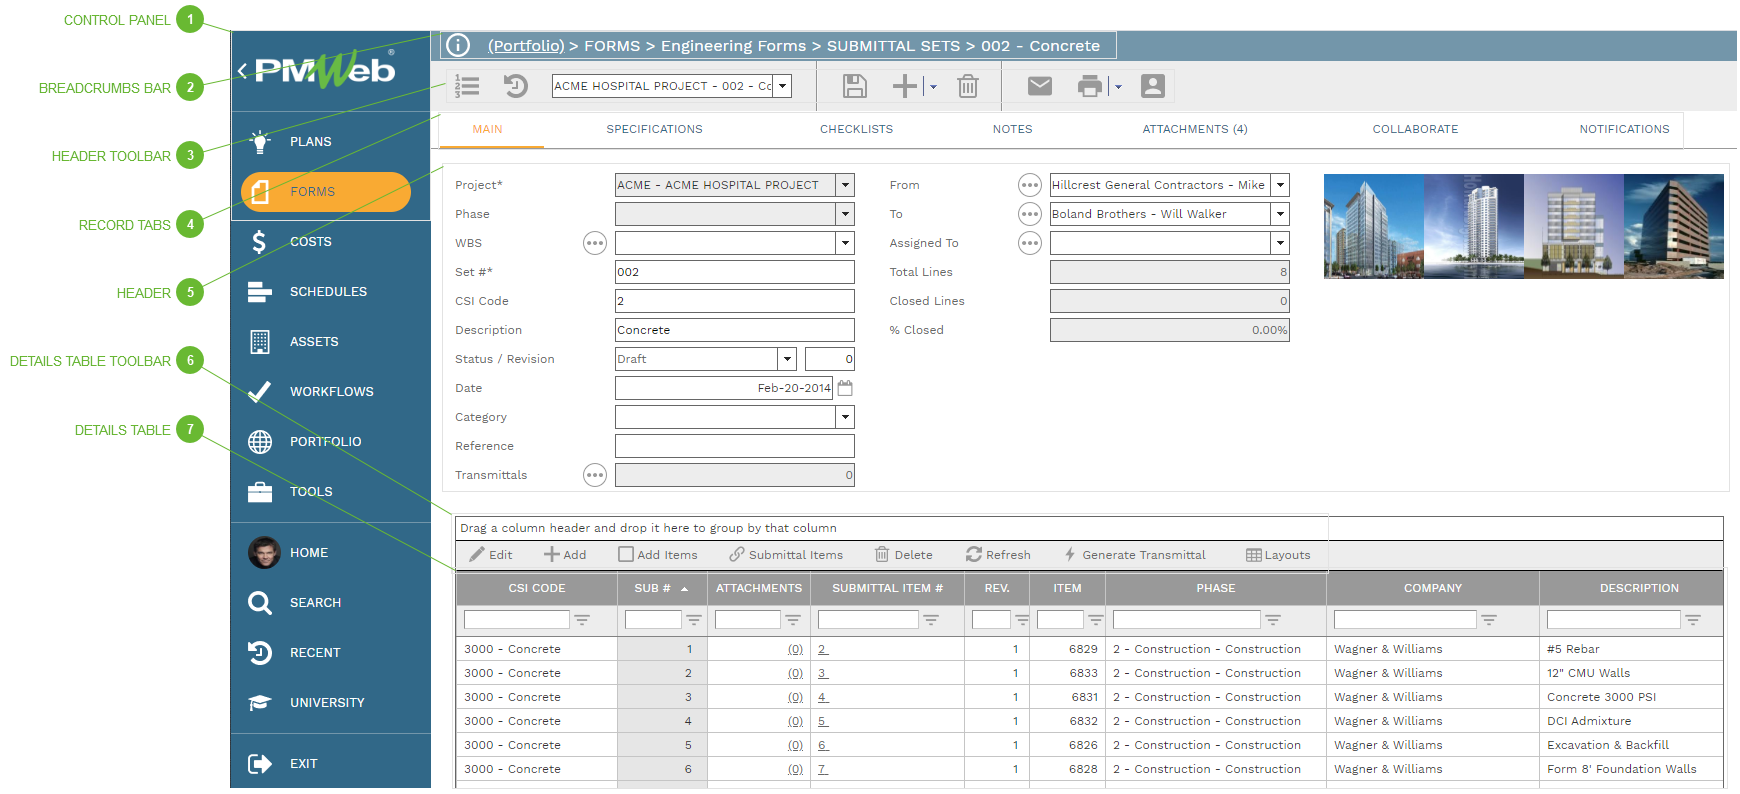Click the info icon in breadcrumbs bar
This screenshot has height=794, width=1740.
pos(457,45)
